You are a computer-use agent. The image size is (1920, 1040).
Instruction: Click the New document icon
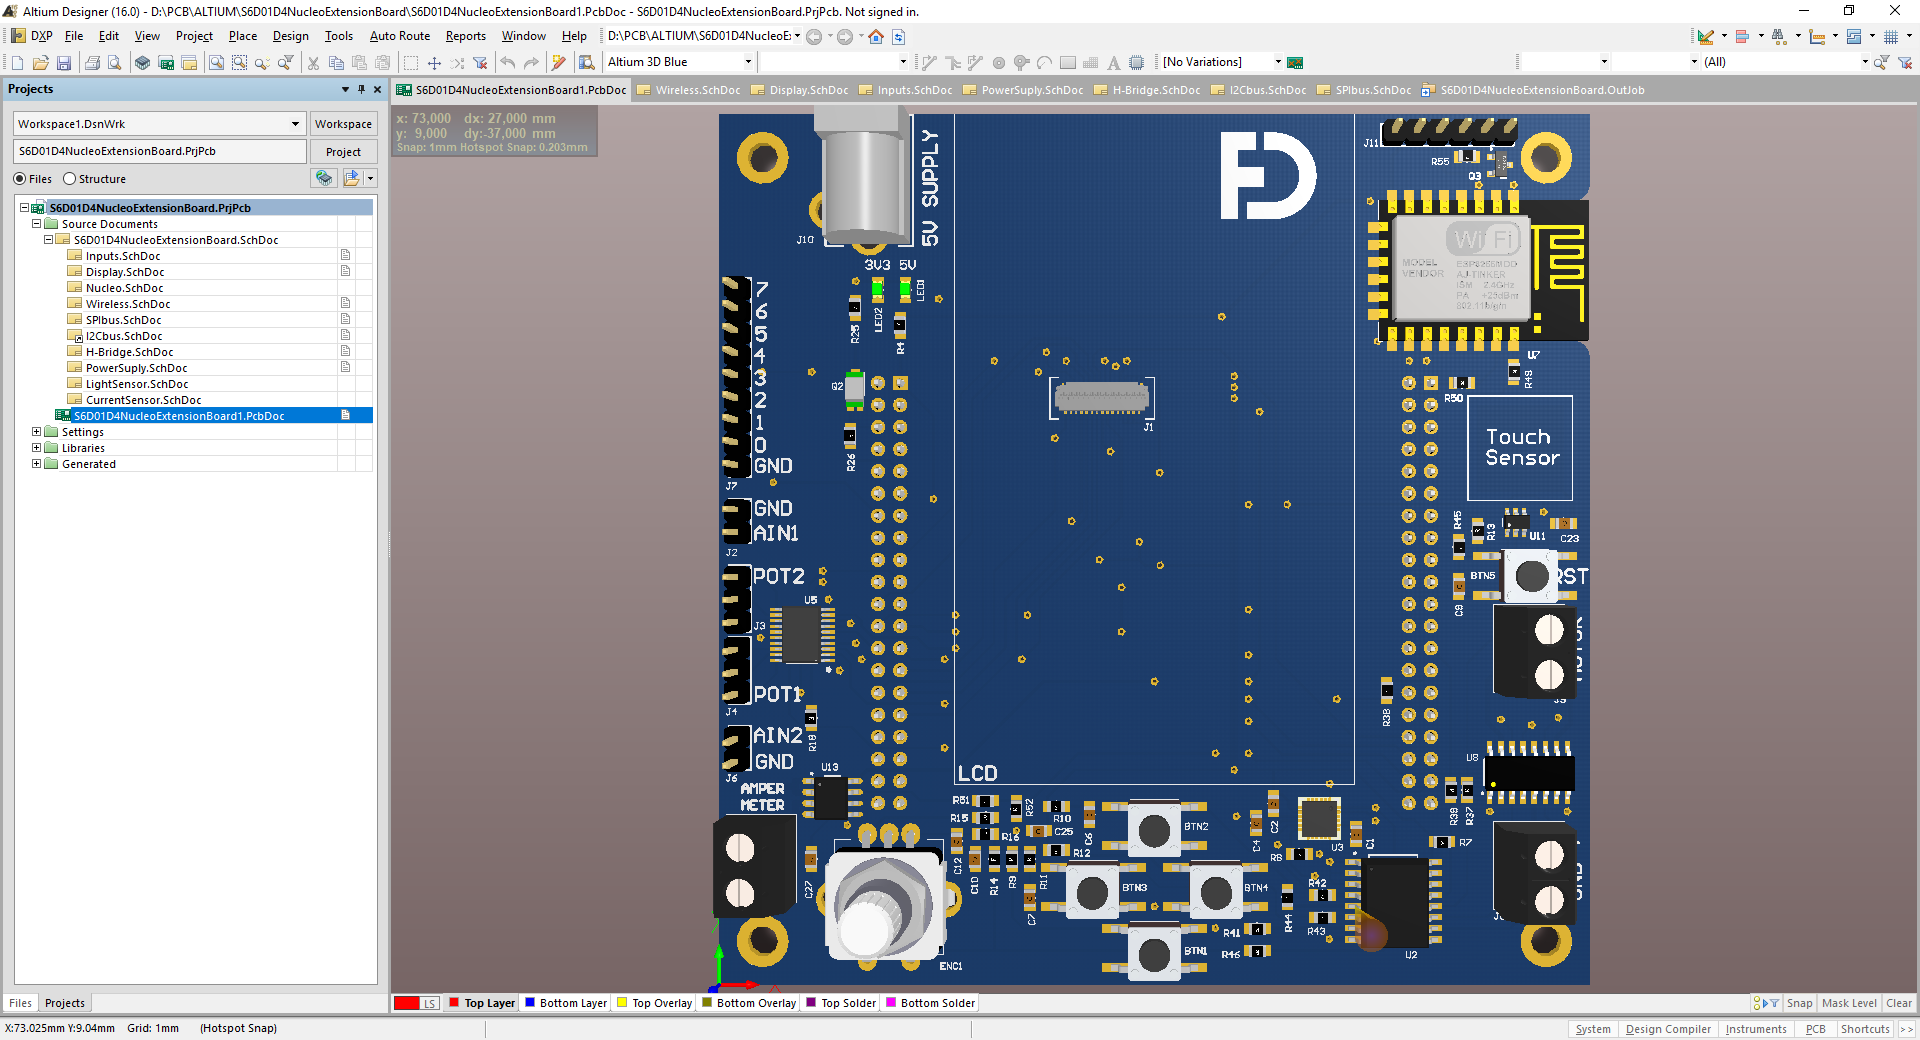point(17,63)
